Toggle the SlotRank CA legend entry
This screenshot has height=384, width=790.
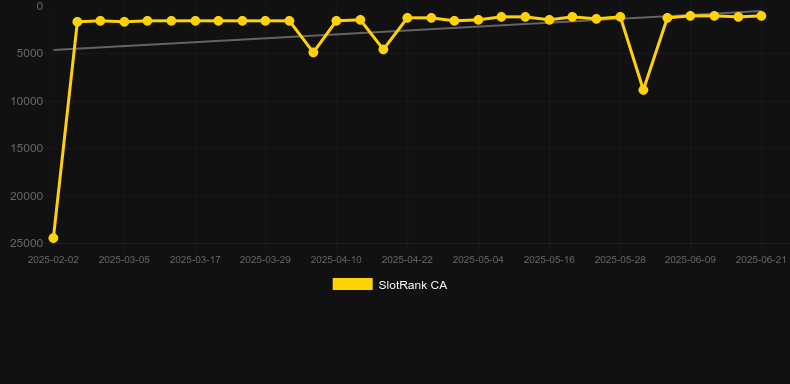(x=389, y=285)
